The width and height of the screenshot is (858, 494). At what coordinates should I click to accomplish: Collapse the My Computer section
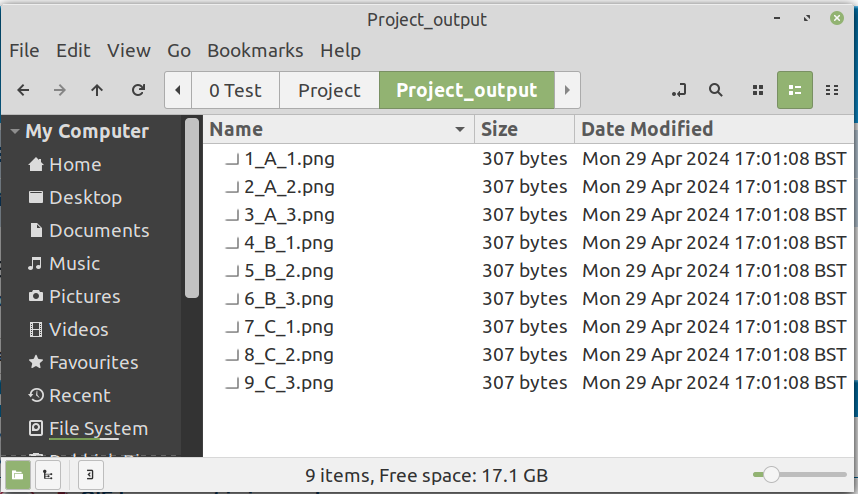[x=15, y=132]
